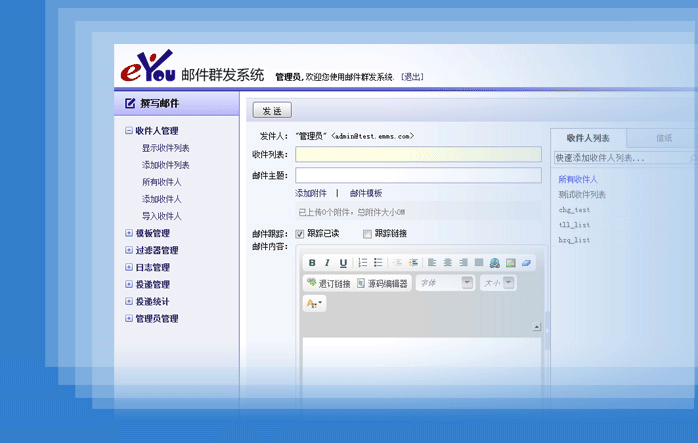Image resolution: width=698 pixels, height=443 pixels.
Task: Click the editor toolbar collapse arrow
Action: (536, 327)
